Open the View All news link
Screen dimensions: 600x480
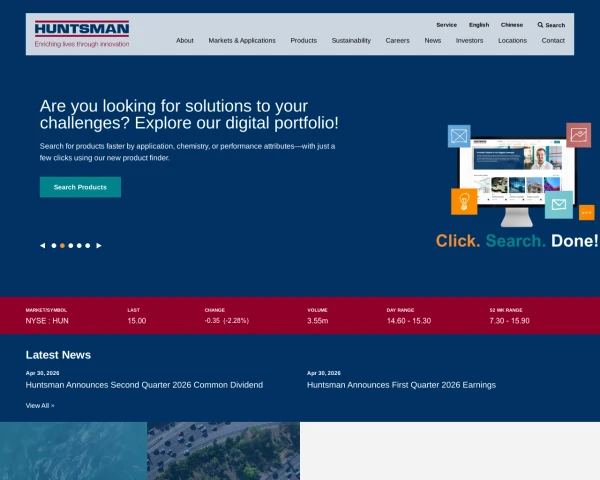point(40,406)
